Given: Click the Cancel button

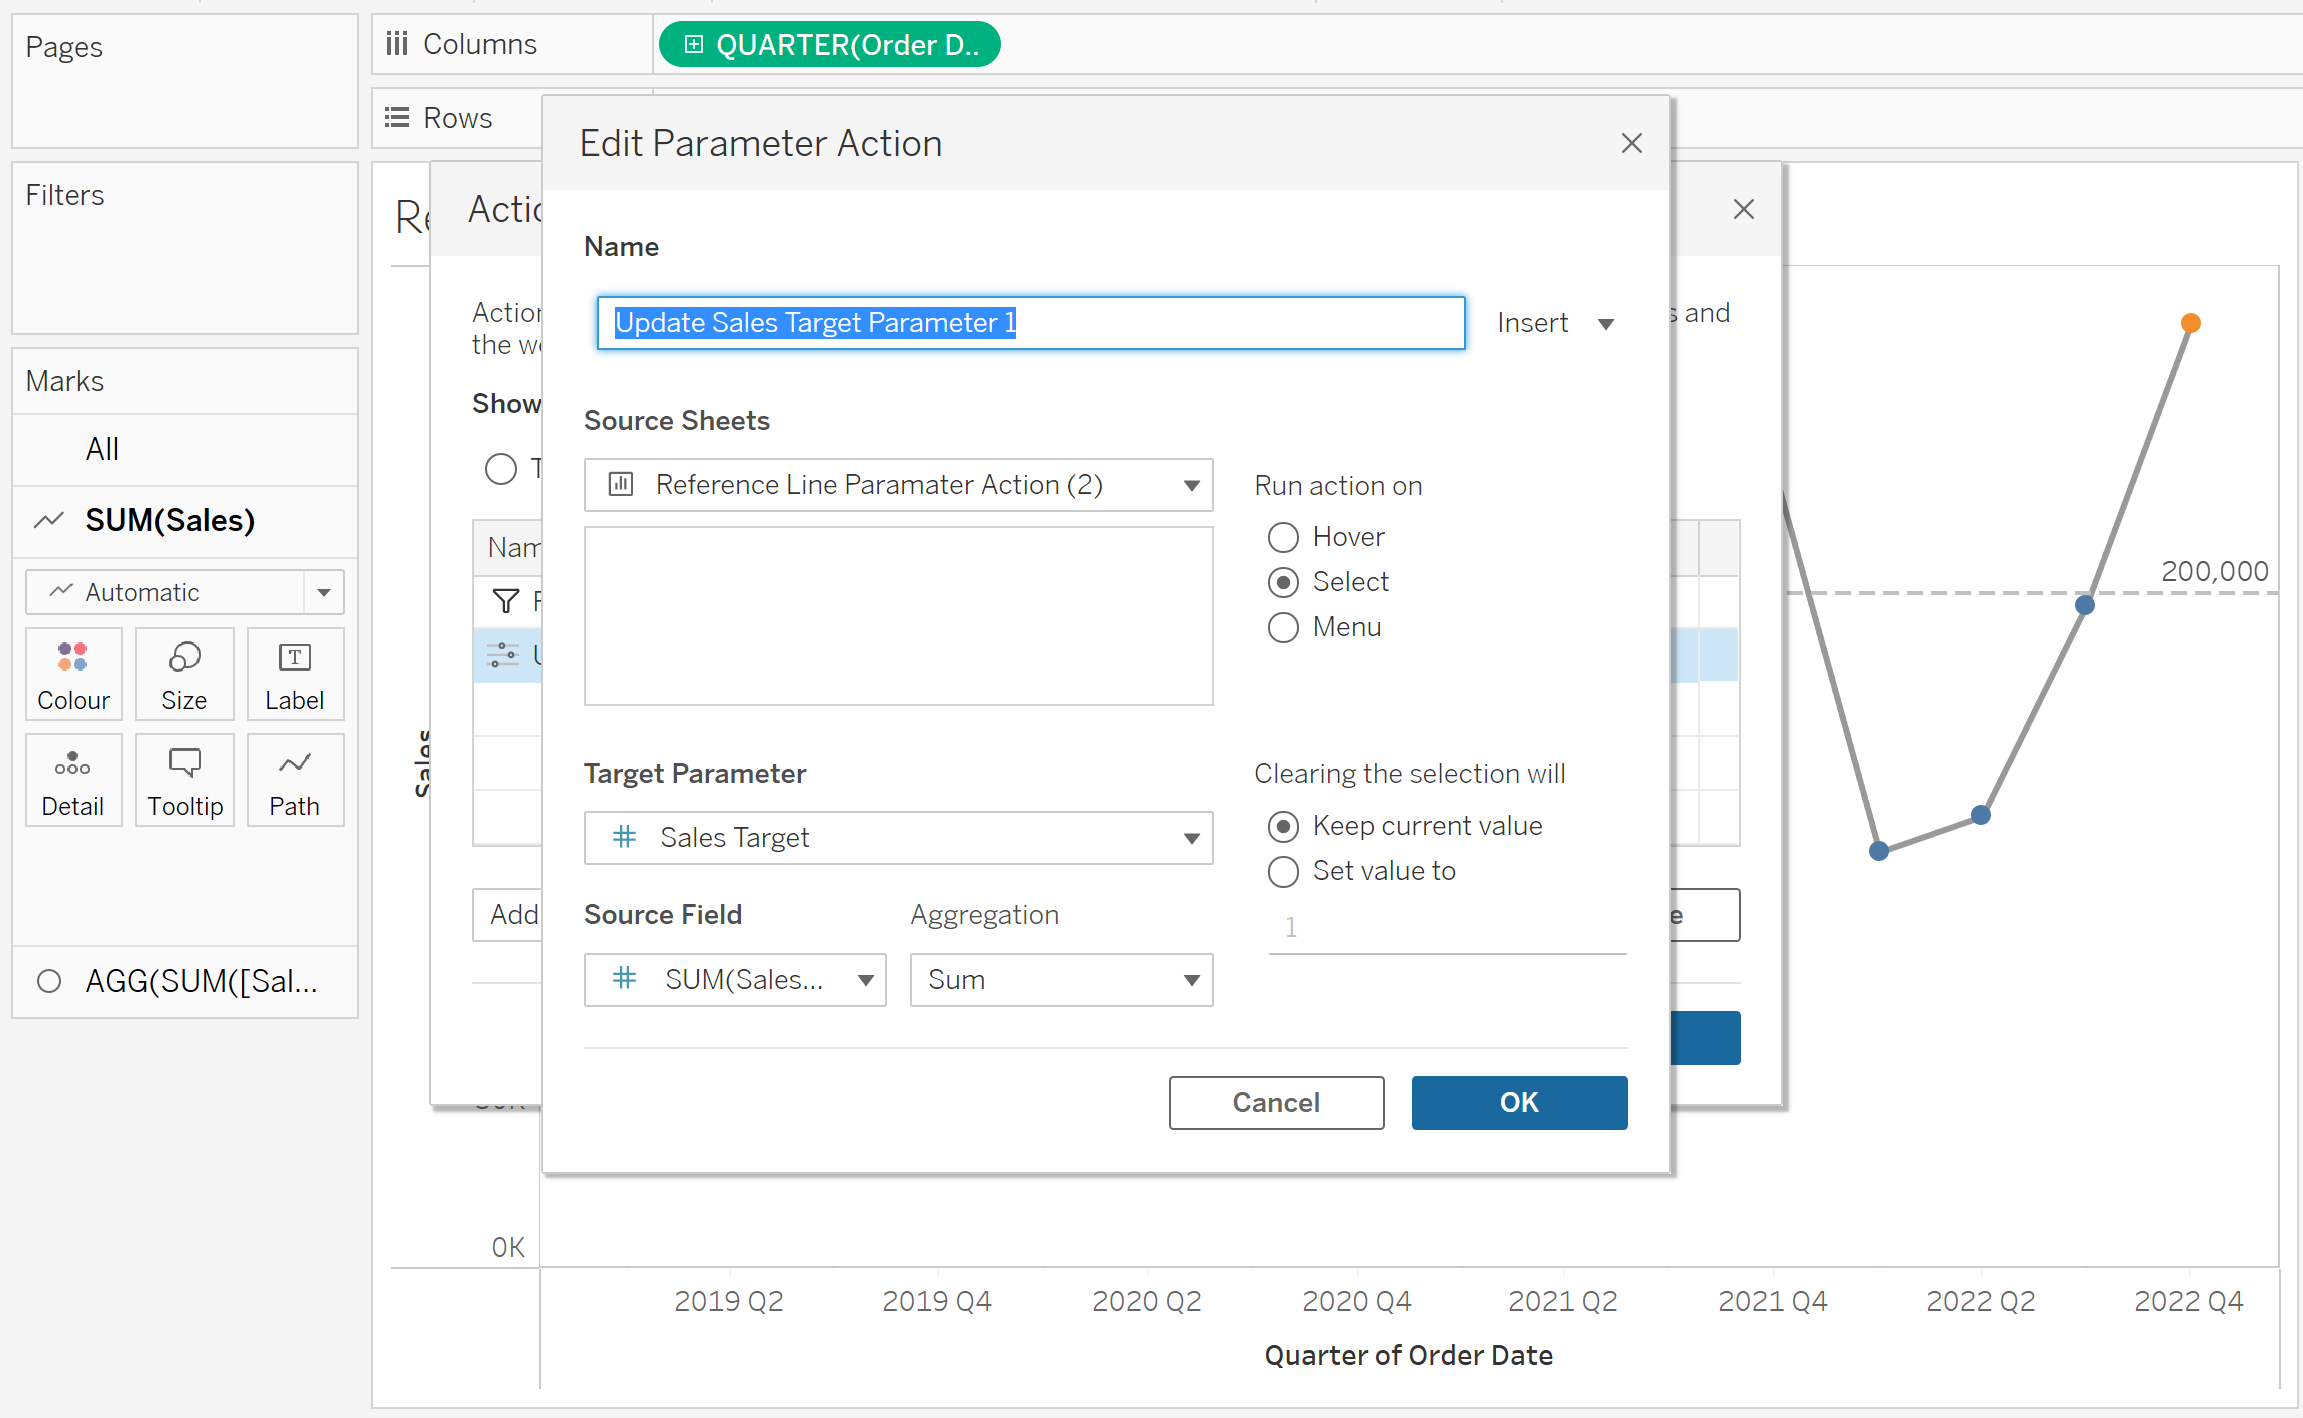Looking at the screenshot, I should (x=1276, y=1102).
